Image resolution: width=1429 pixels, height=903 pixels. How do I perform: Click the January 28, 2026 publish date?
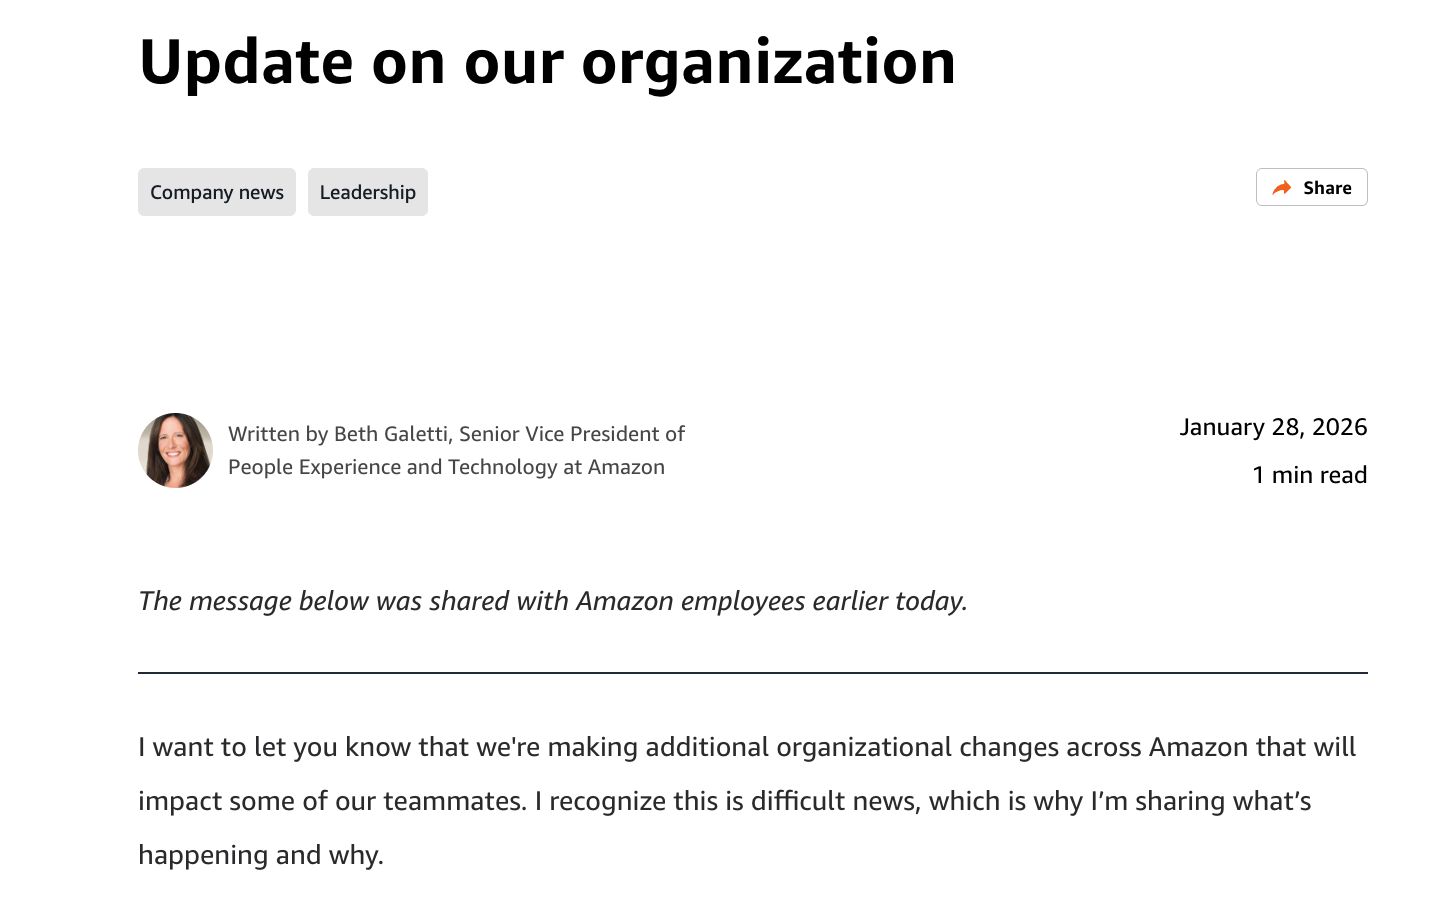1273,427
